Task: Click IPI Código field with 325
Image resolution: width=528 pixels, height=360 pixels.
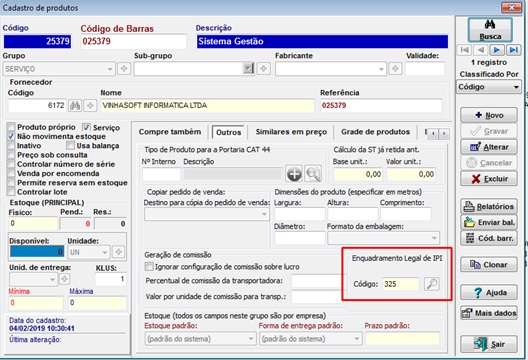Action: click(400, 284)
